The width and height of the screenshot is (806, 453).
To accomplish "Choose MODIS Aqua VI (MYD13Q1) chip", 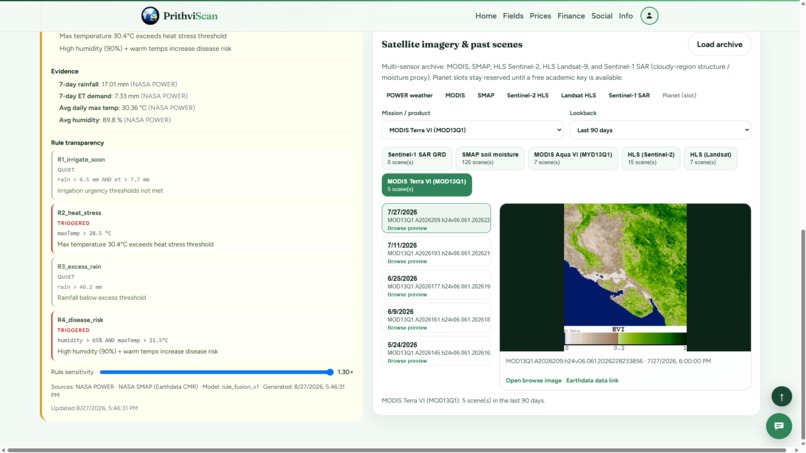I will tap(573, 158).
